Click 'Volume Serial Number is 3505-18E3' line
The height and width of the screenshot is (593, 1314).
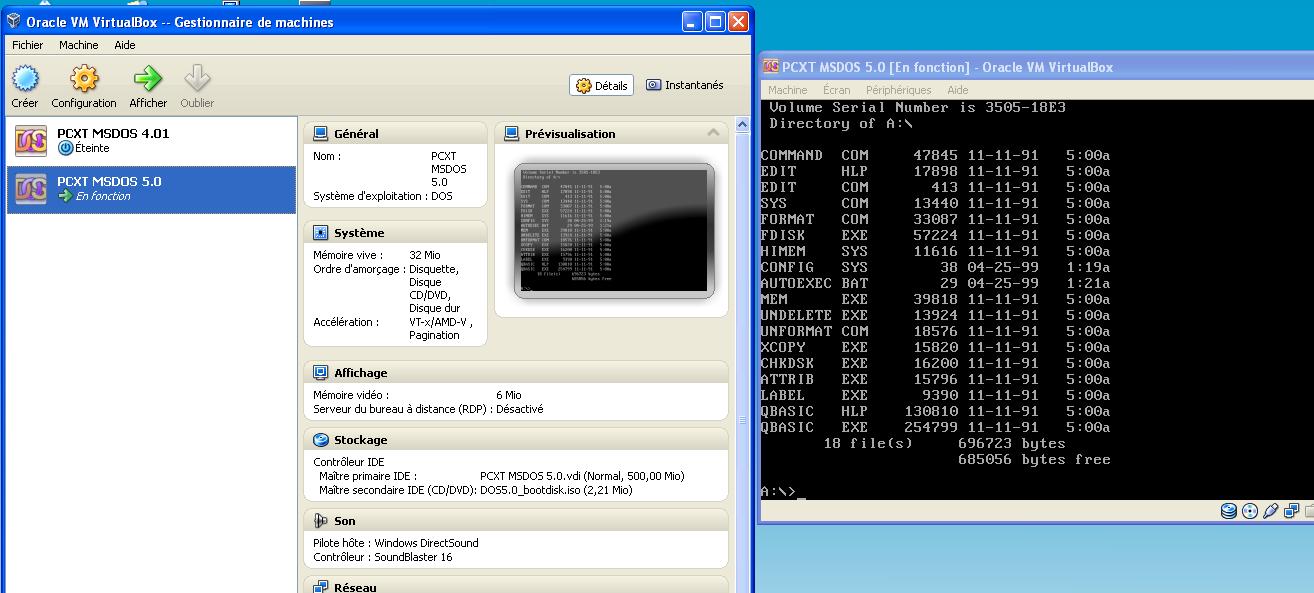click(917, 107)
